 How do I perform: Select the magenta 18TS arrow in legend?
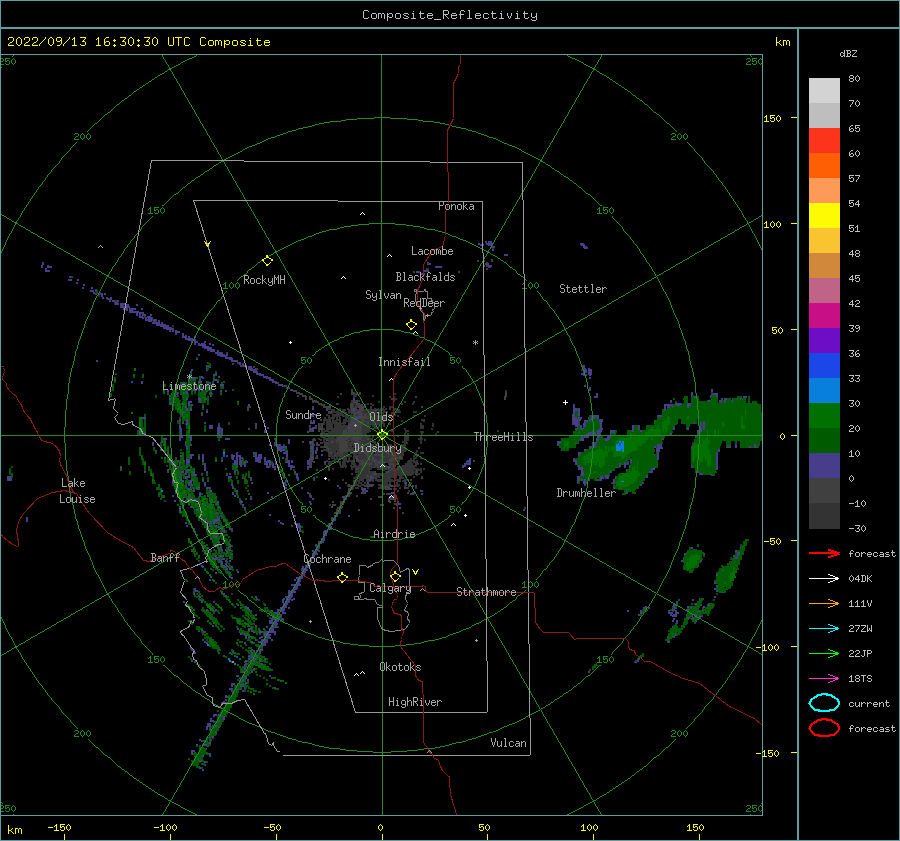pos(824,679)
